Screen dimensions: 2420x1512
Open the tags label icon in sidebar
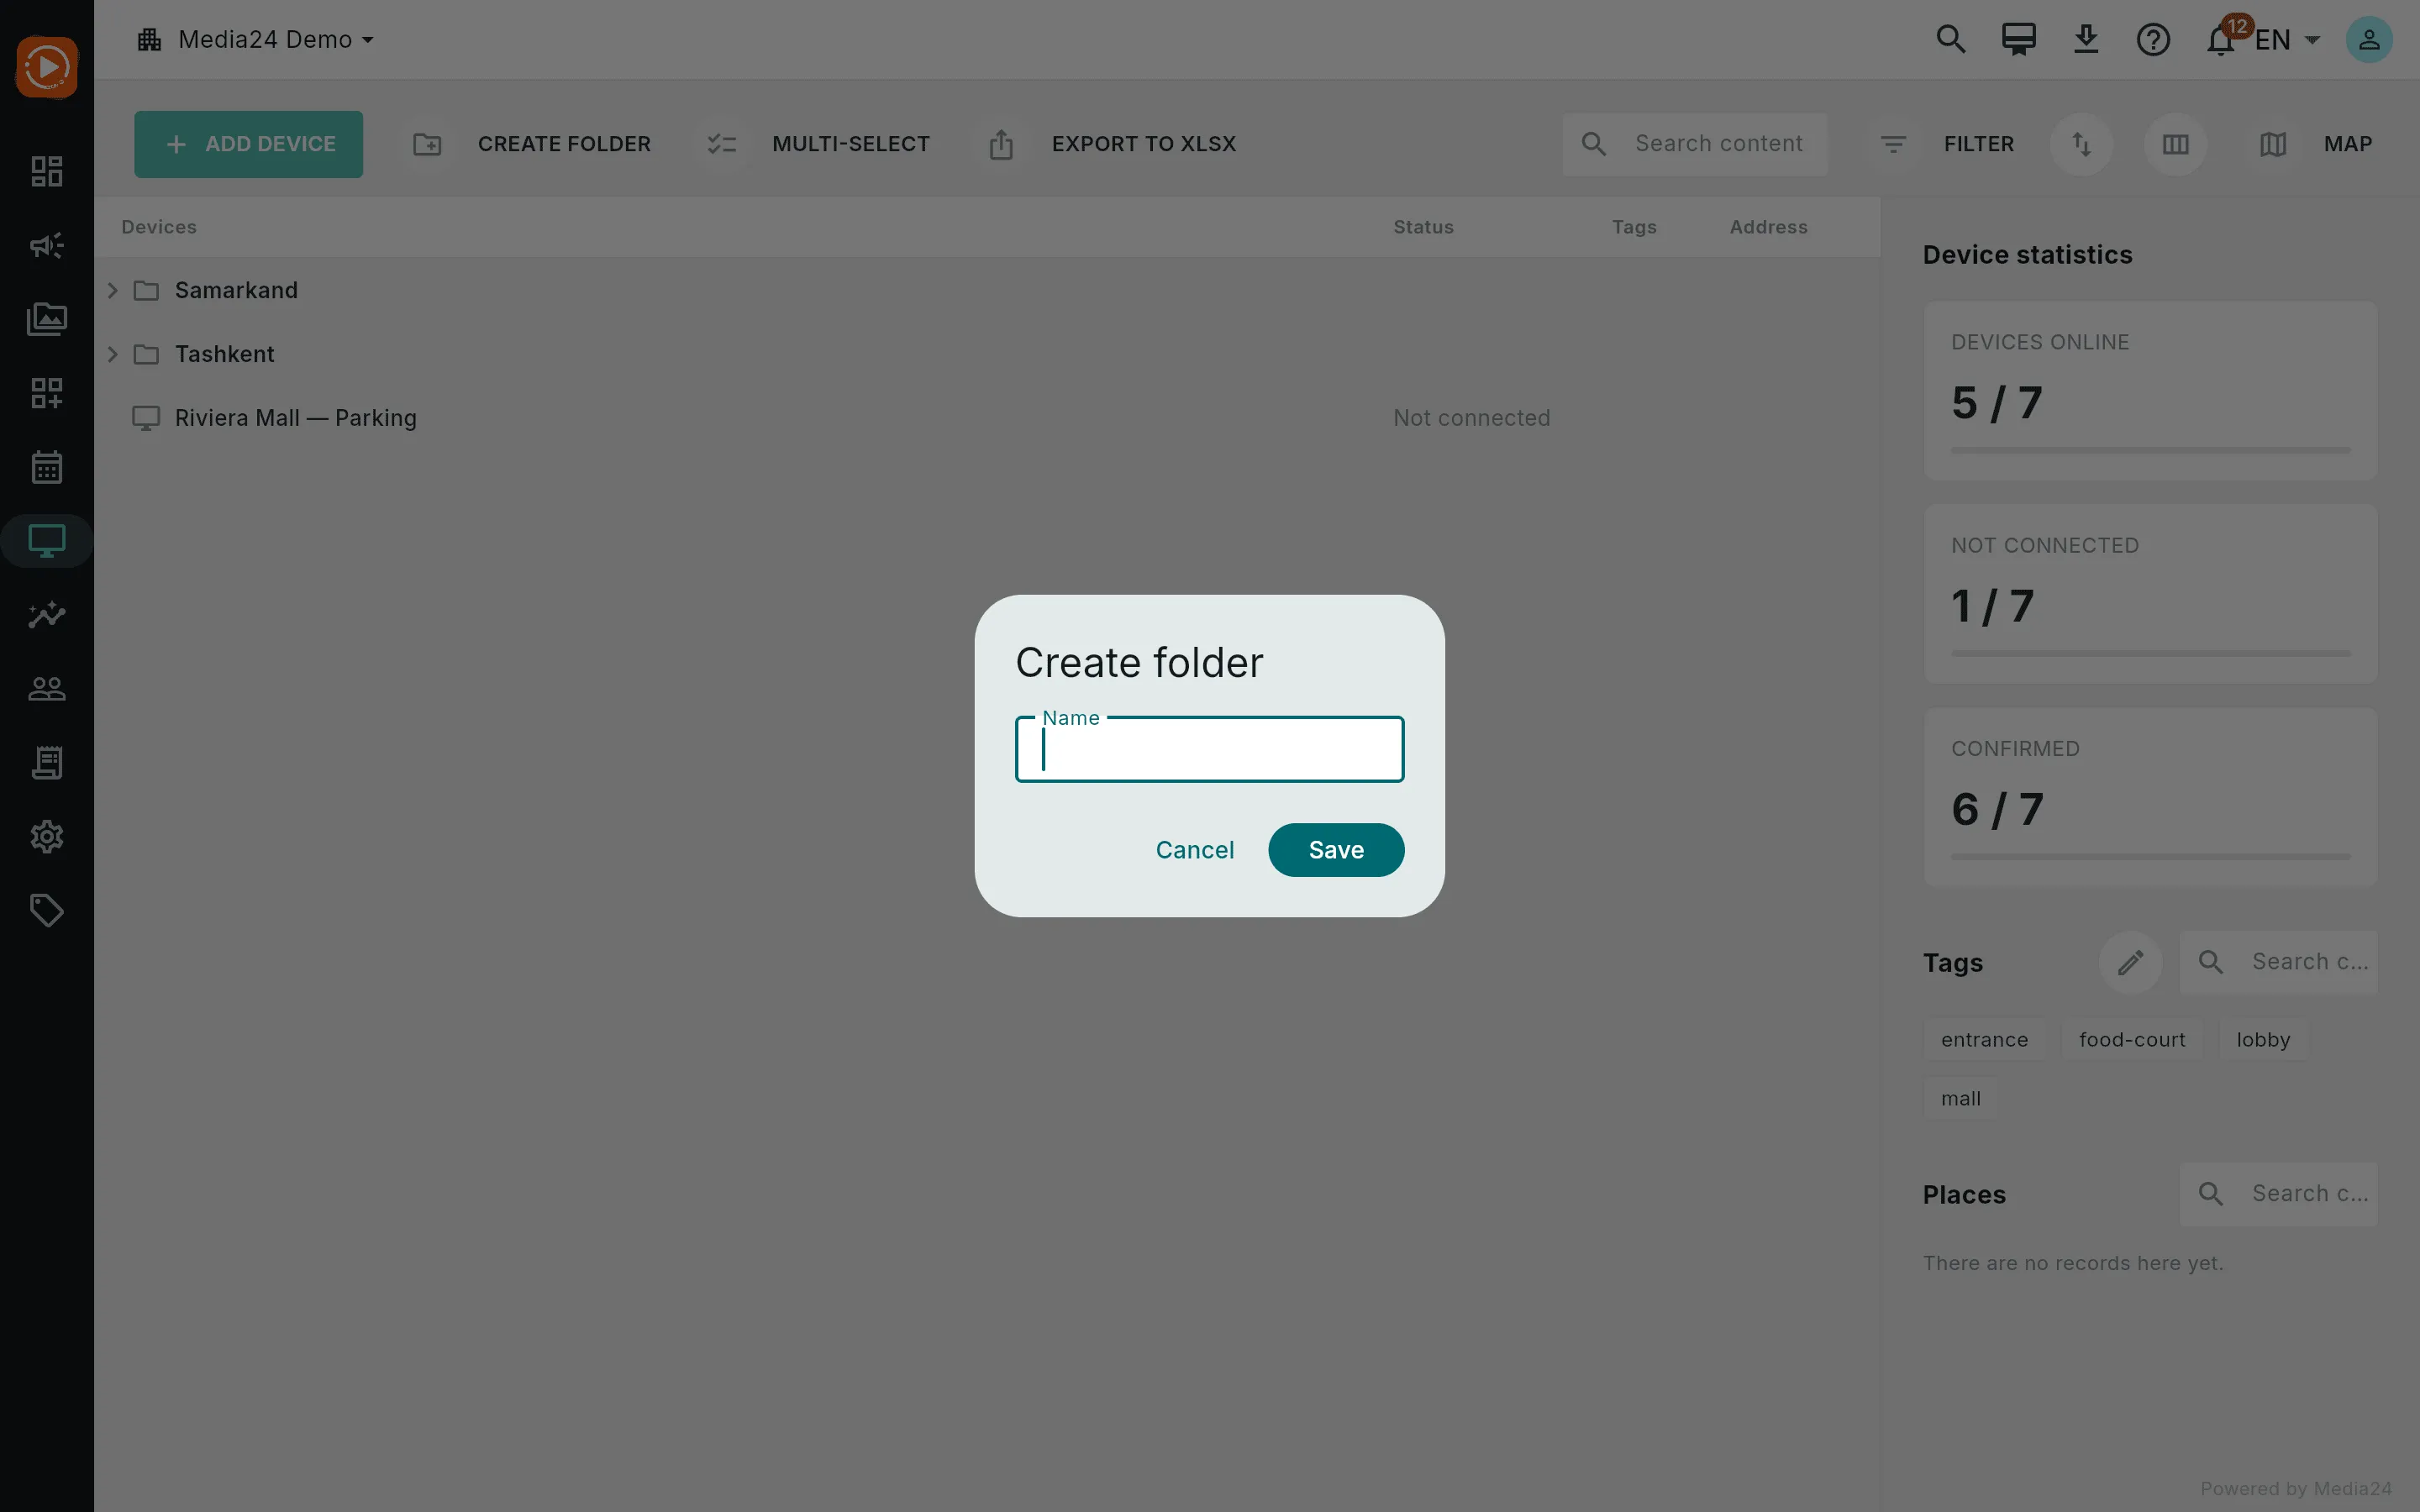[x=47, y=911]
